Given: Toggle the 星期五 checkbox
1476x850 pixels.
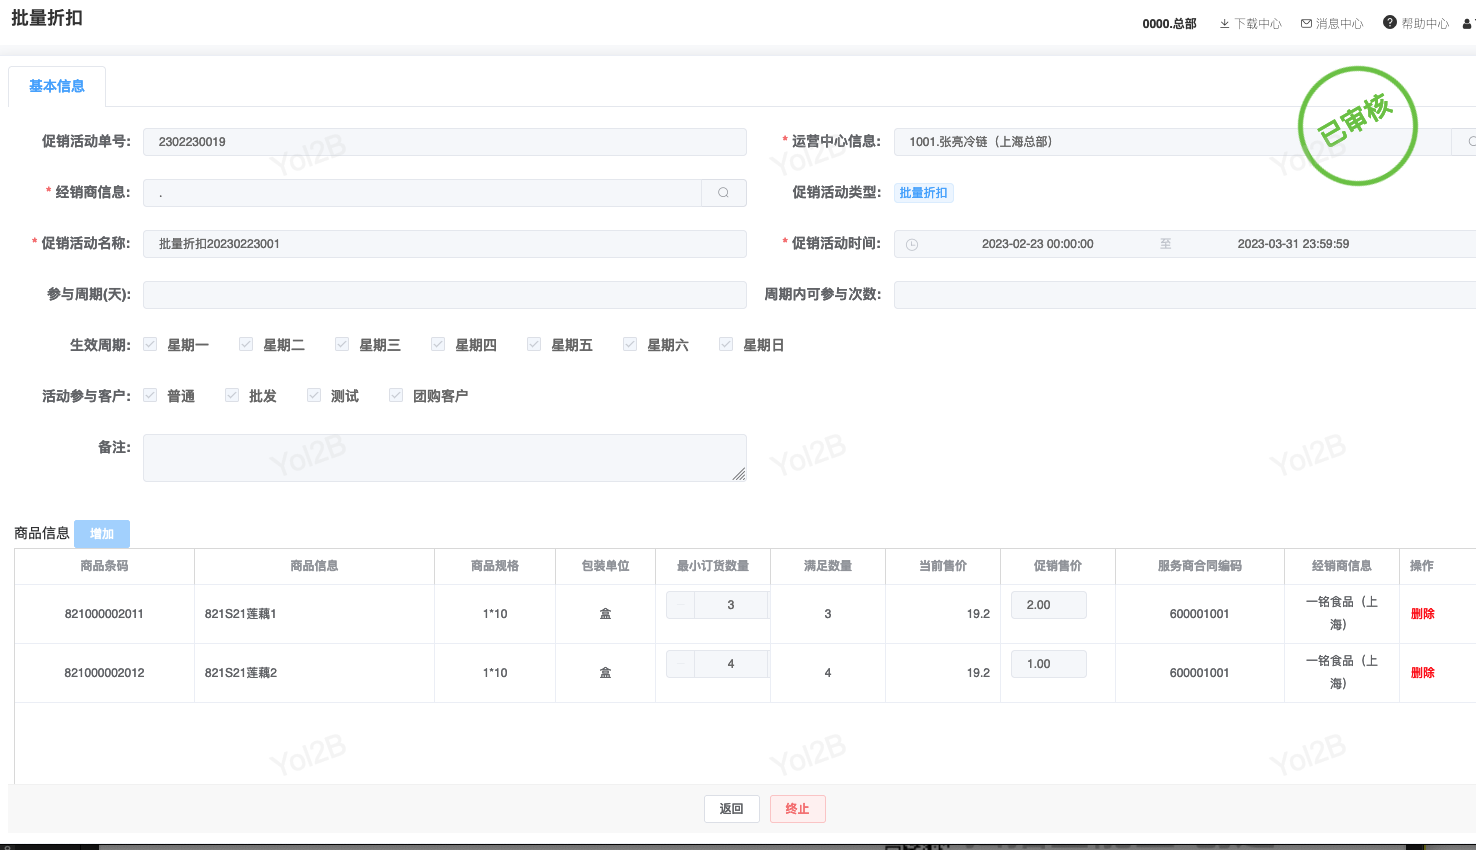Looking at the screenshot, I should (534, 345).
